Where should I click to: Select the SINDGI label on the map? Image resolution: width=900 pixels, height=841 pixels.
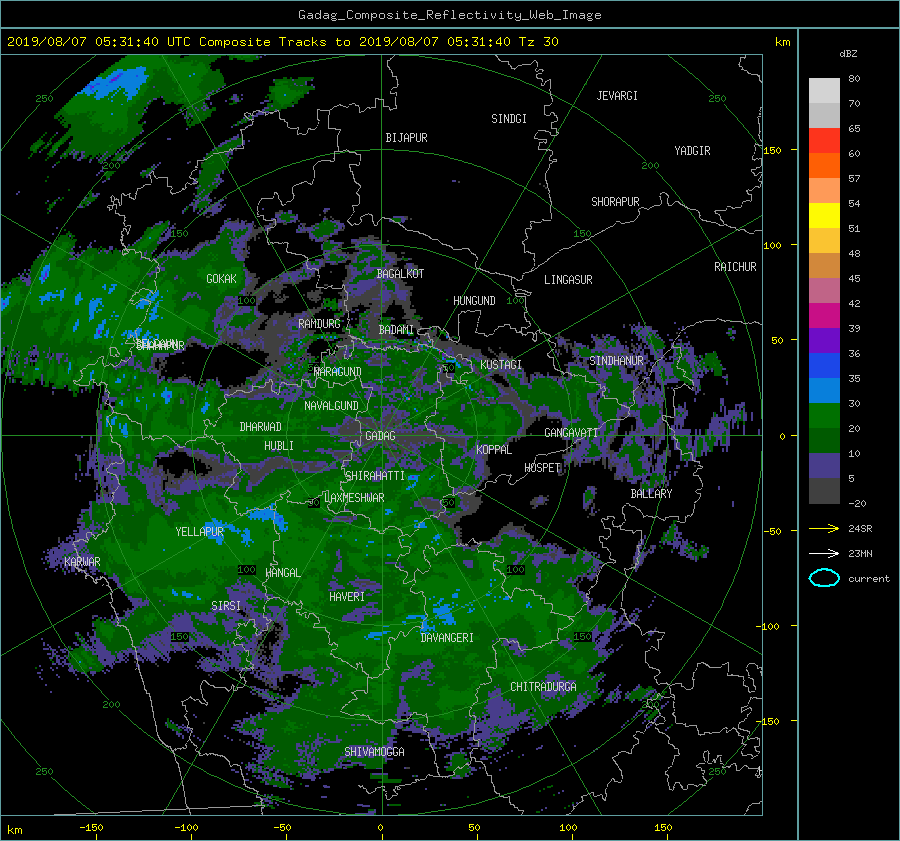(509, 119)
